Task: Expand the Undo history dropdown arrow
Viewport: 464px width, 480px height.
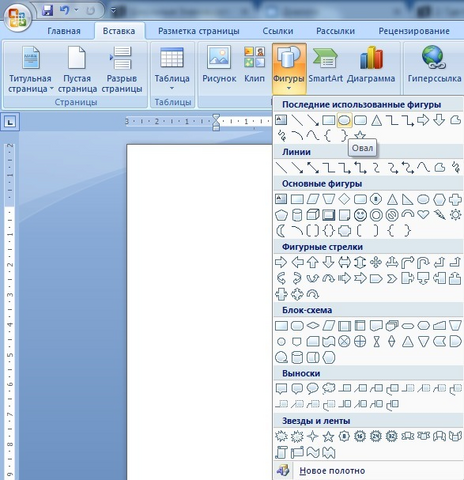Action: pos(76,11)
